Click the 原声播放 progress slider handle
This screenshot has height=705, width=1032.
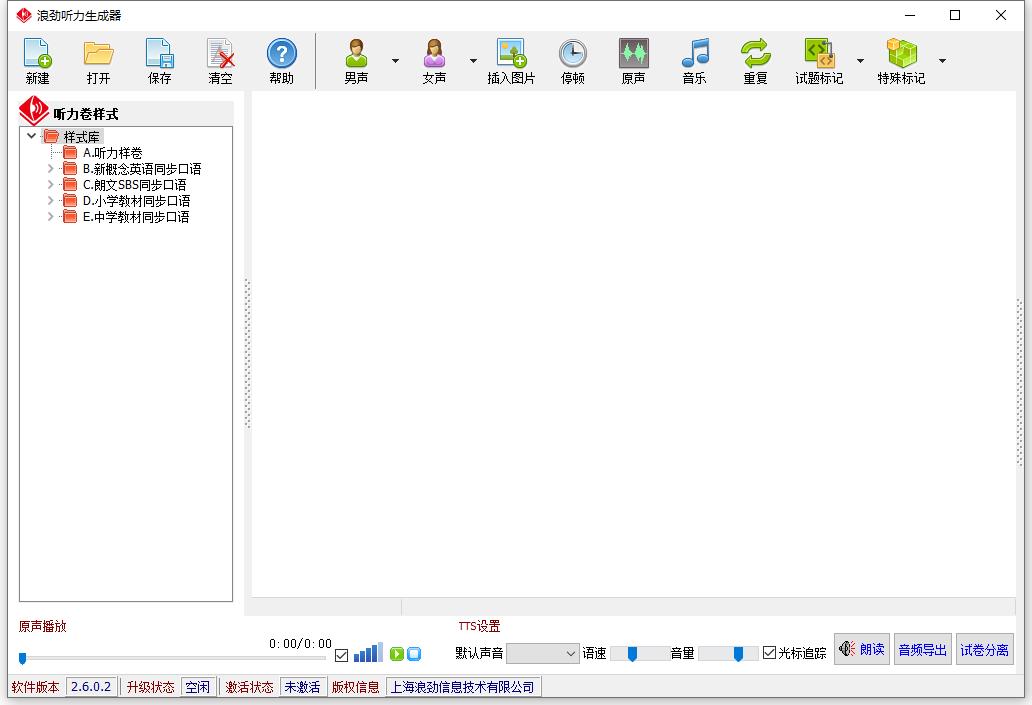click(x=22, y=658)
